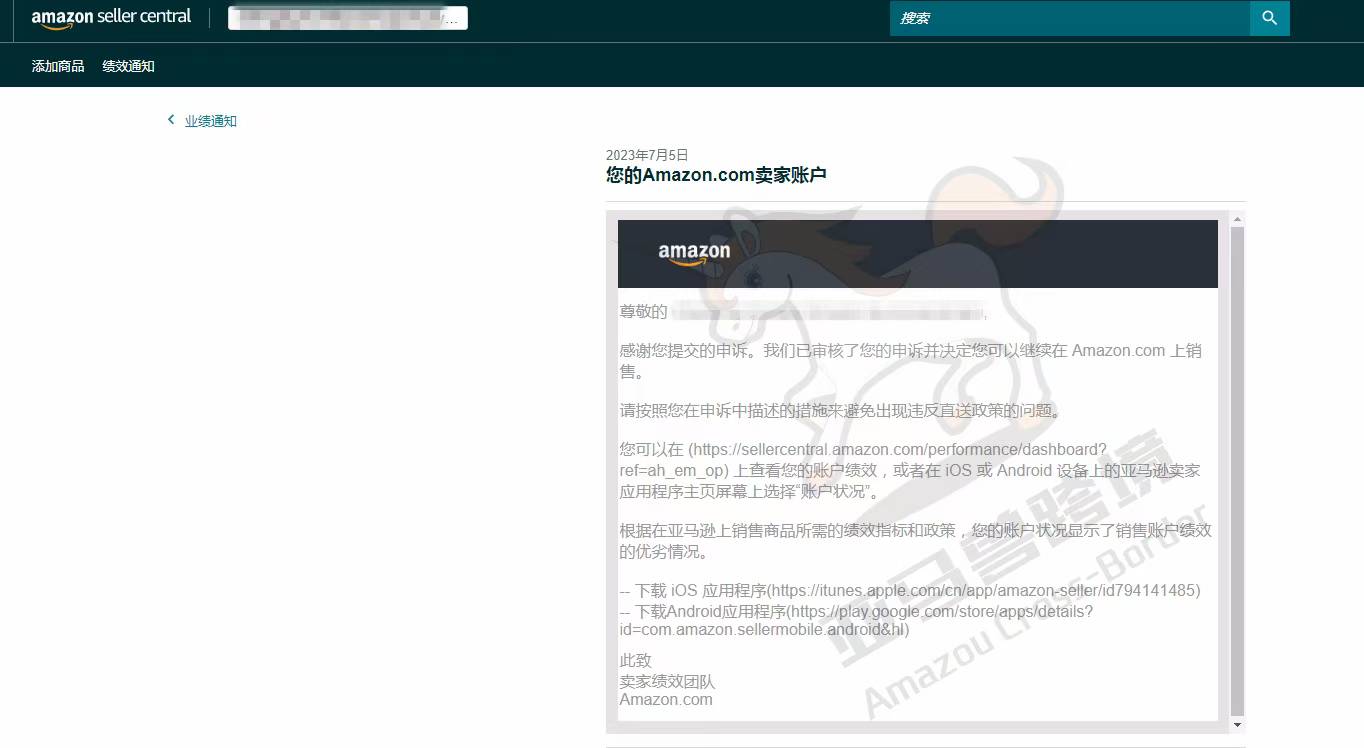
Task: Click the paragraph starting 根据在亚马逊上销售商品
Action: click(x=915, y=541)
